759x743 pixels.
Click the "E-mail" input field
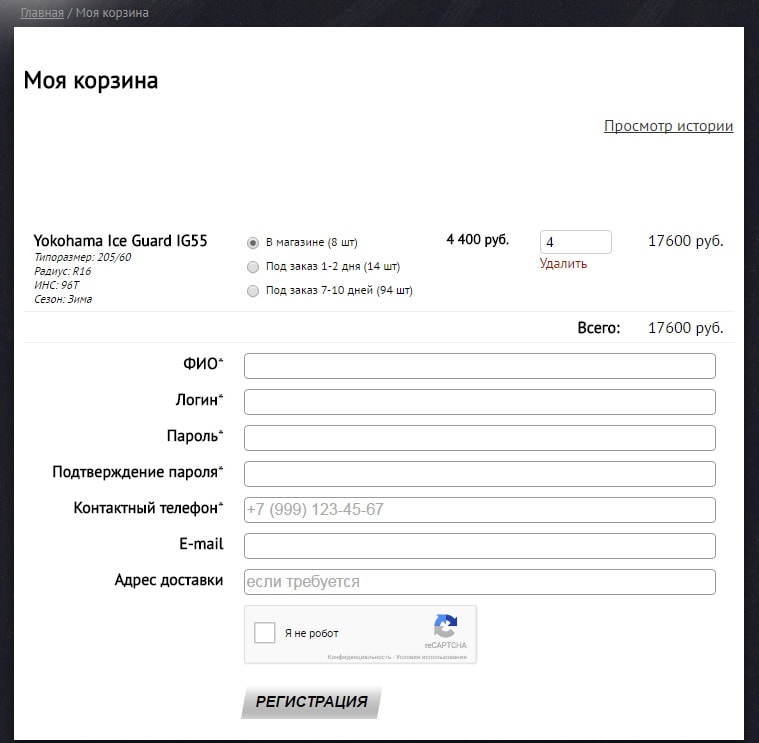[x=479, y=546]
